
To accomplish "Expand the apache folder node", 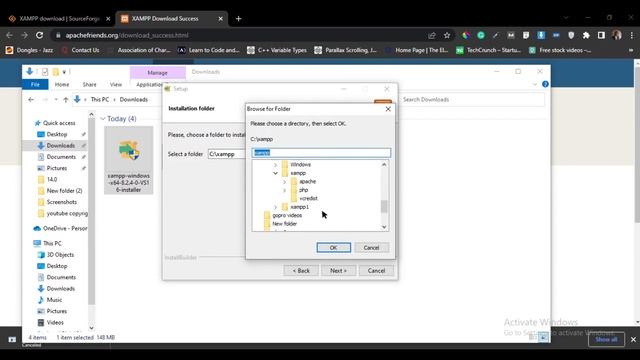I will [284, 182].
